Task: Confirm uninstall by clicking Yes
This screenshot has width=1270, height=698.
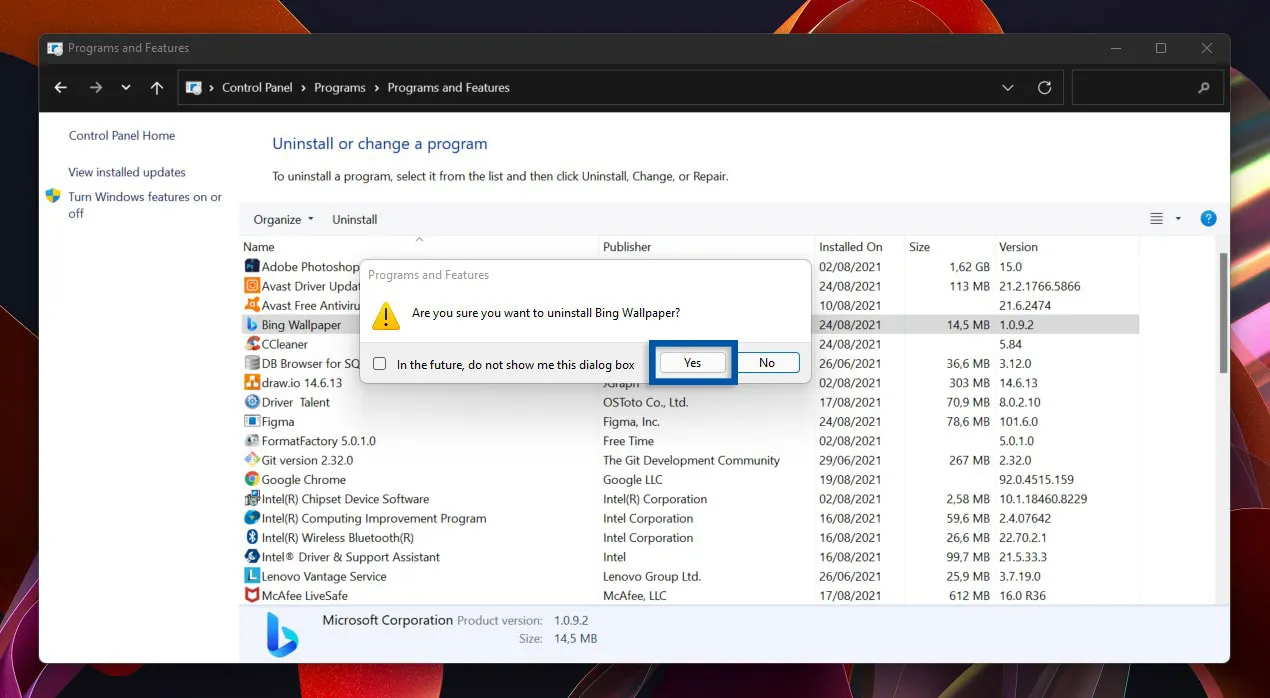Action: pos(692,363)
